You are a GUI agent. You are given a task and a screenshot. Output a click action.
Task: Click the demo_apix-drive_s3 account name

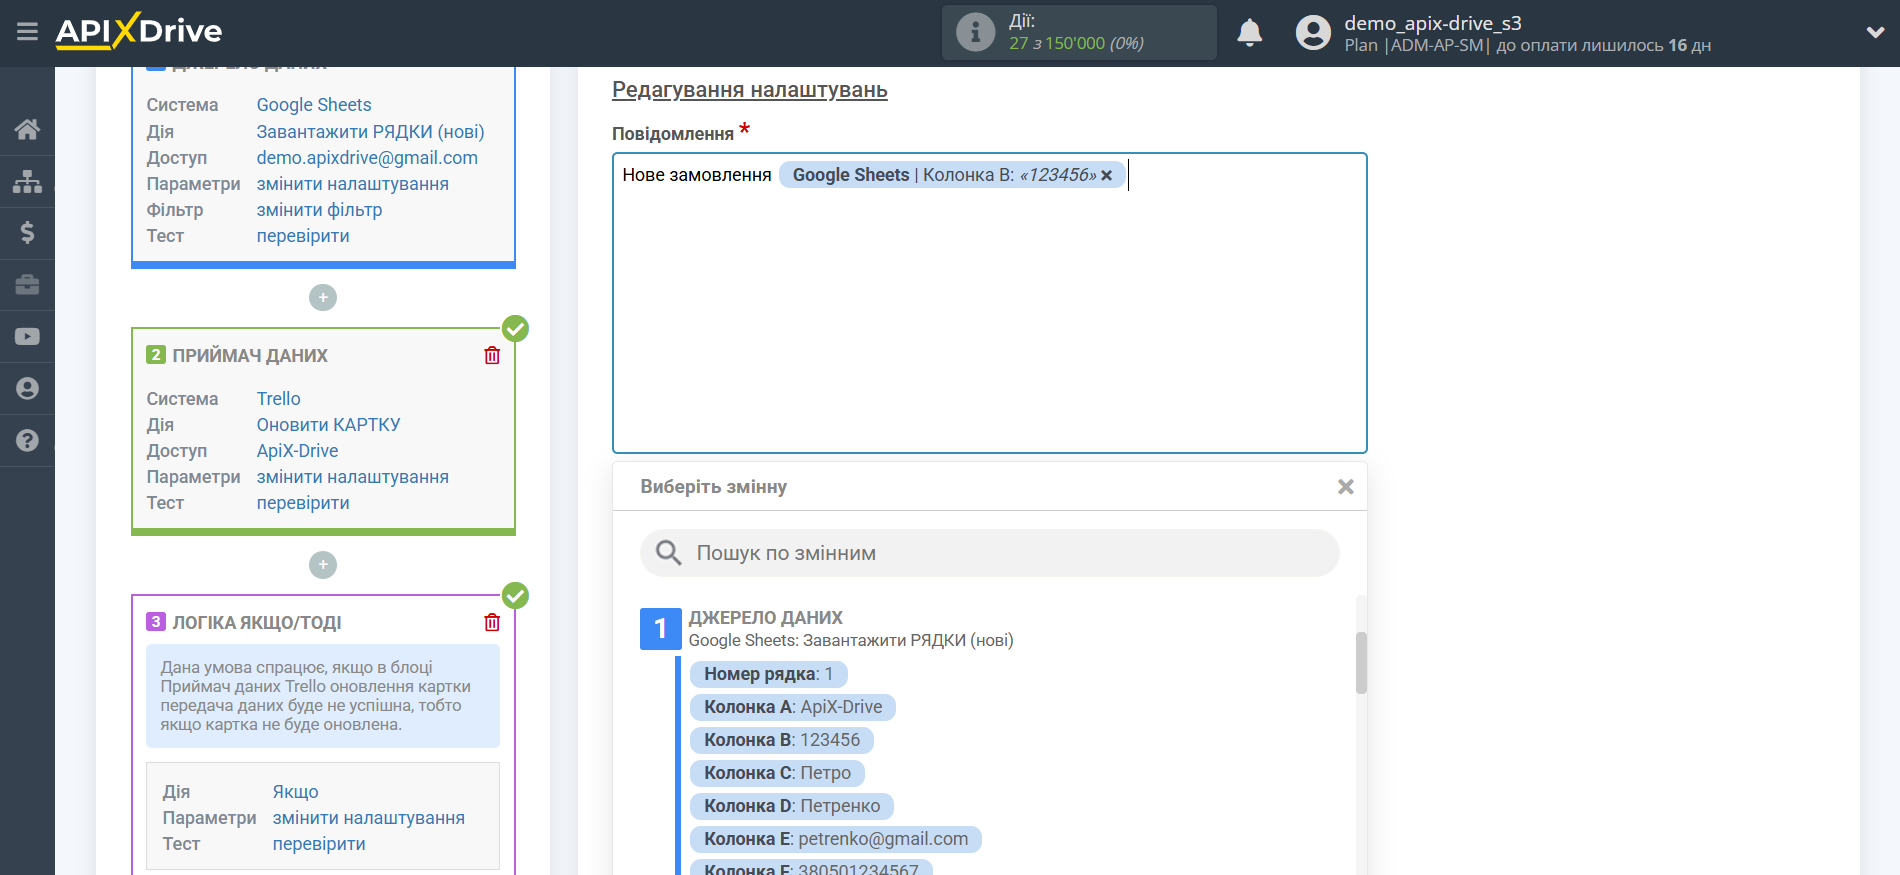(1433, 23)
